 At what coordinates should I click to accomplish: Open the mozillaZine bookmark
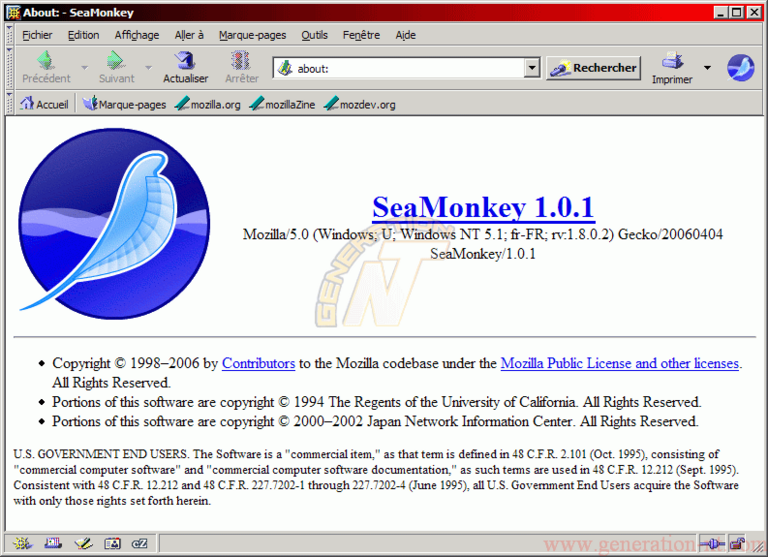pos(283,104)
